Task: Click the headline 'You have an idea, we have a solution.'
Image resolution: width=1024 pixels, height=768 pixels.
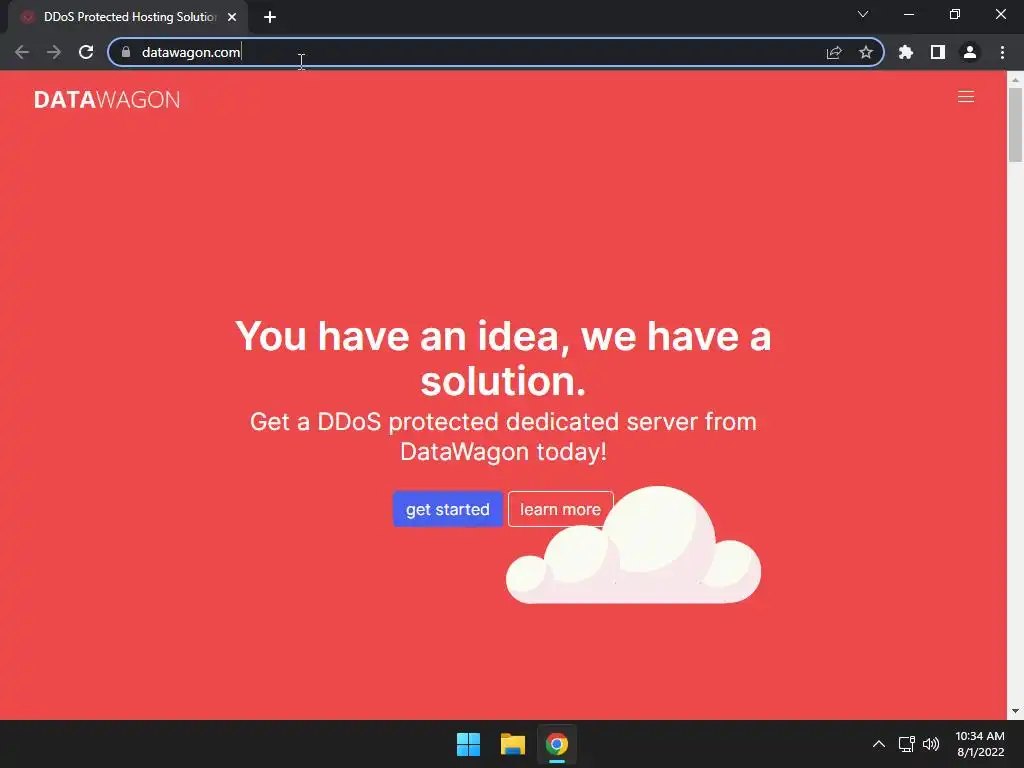Action: pos(503,358)
